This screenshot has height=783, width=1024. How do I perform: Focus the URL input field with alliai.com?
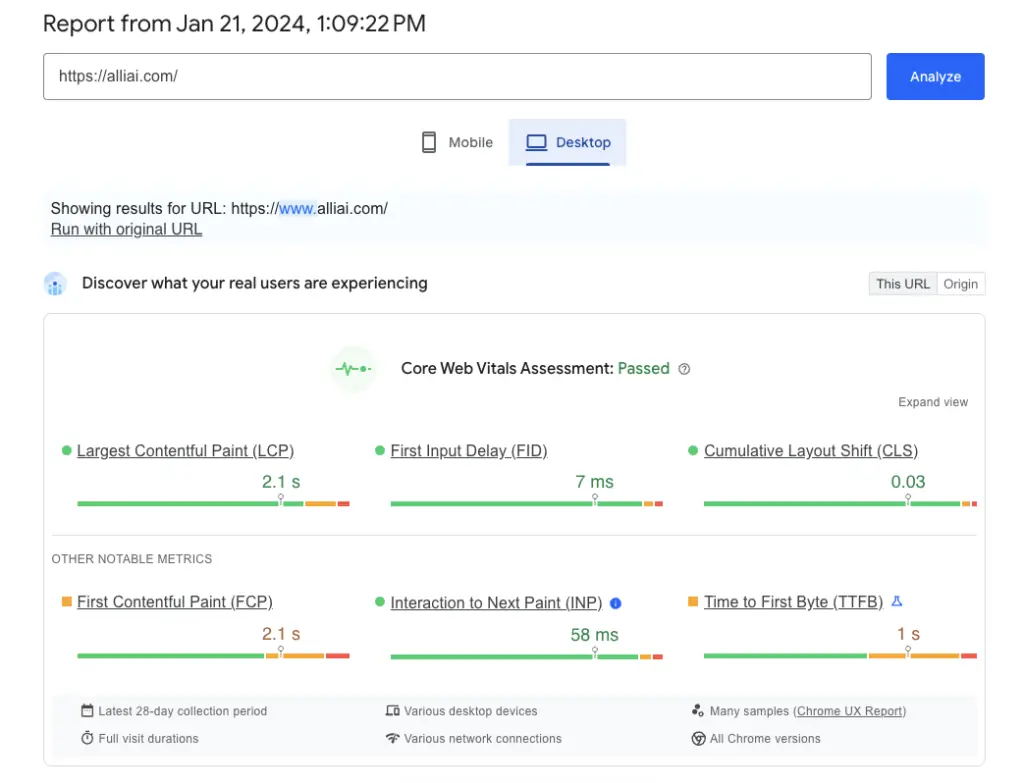point(457,76)
